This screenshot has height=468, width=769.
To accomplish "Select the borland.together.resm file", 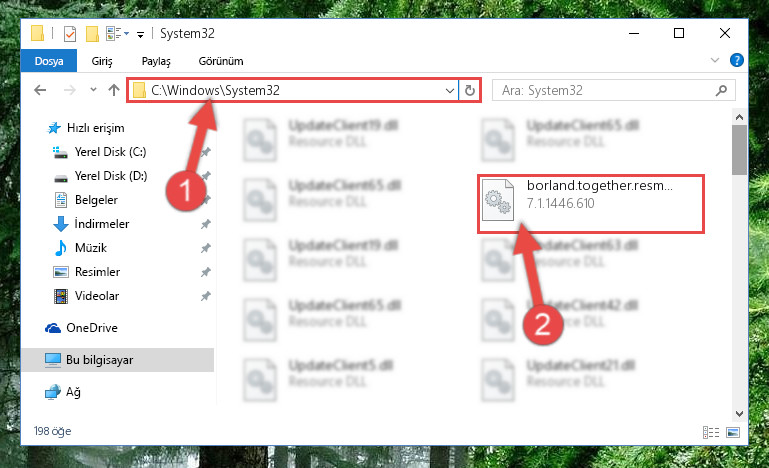I will click(x=590, y=204).
